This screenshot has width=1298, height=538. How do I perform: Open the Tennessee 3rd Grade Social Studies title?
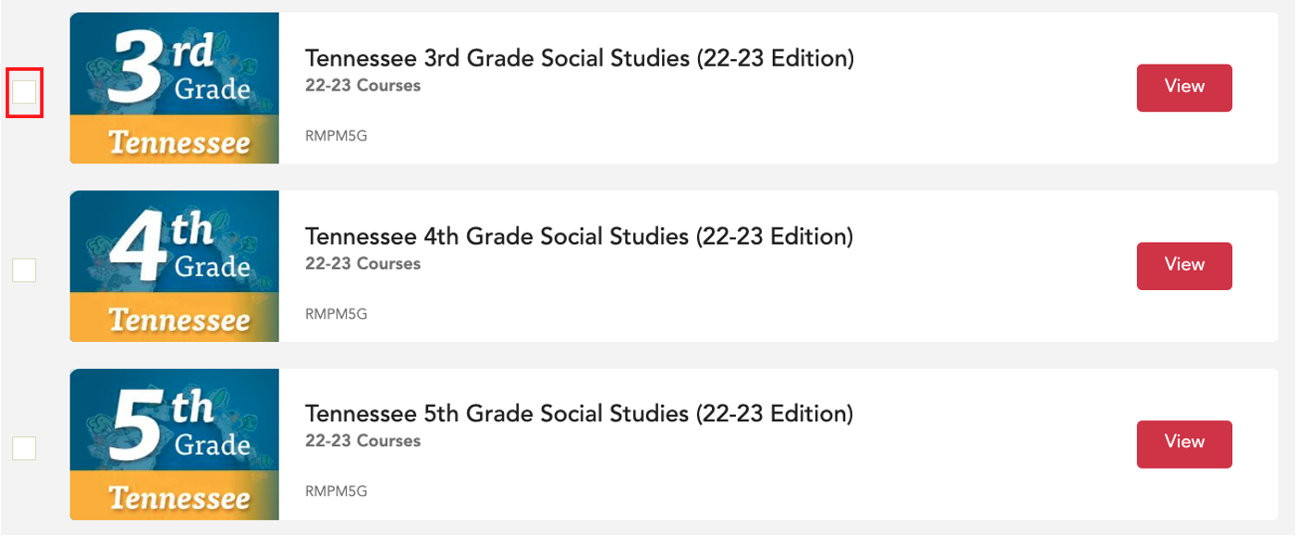[x=580, y=59]
